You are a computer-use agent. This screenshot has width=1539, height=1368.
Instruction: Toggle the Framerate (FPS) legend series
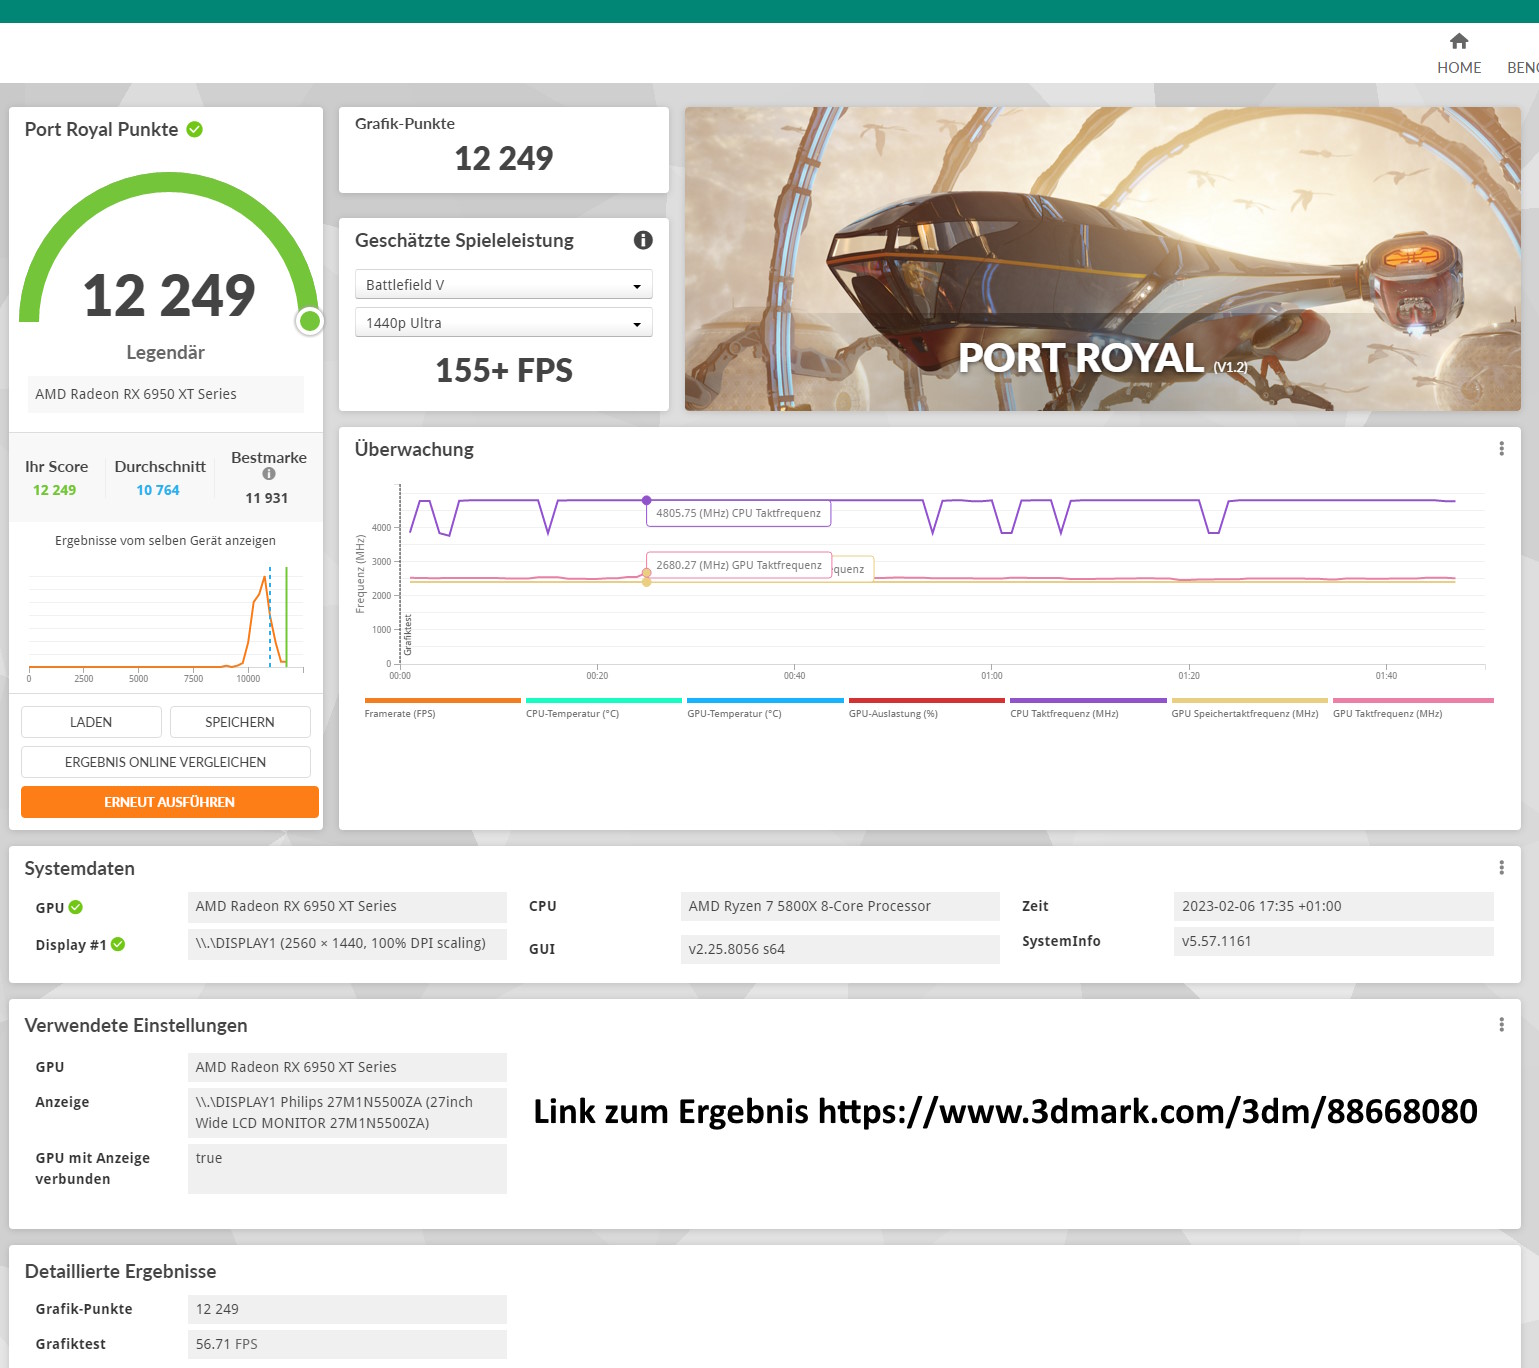pyautogui.click(x=442, y=708)
